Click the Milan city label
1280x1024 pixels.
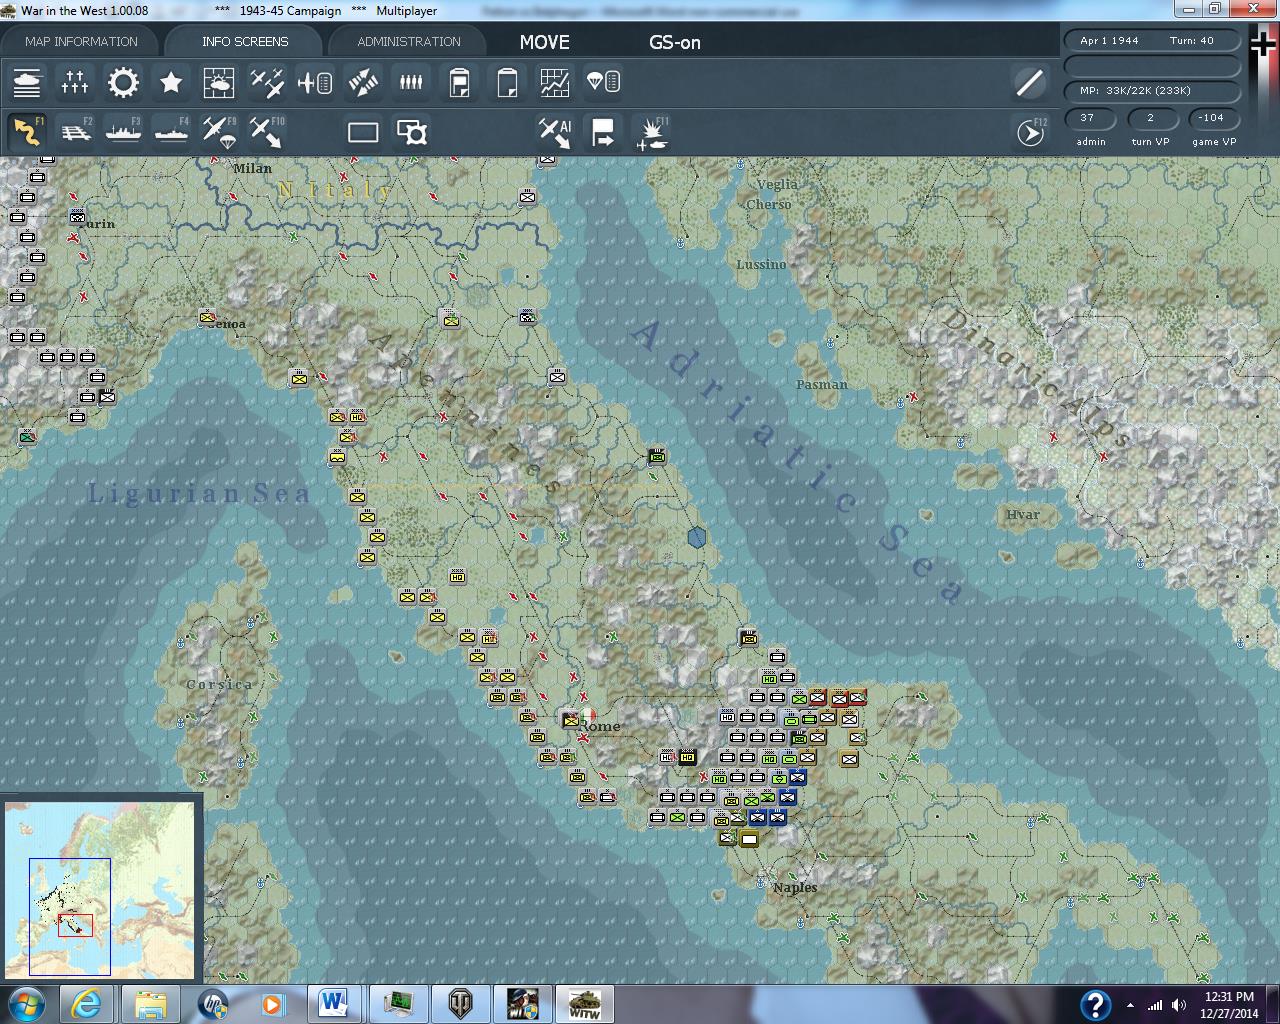252,168
